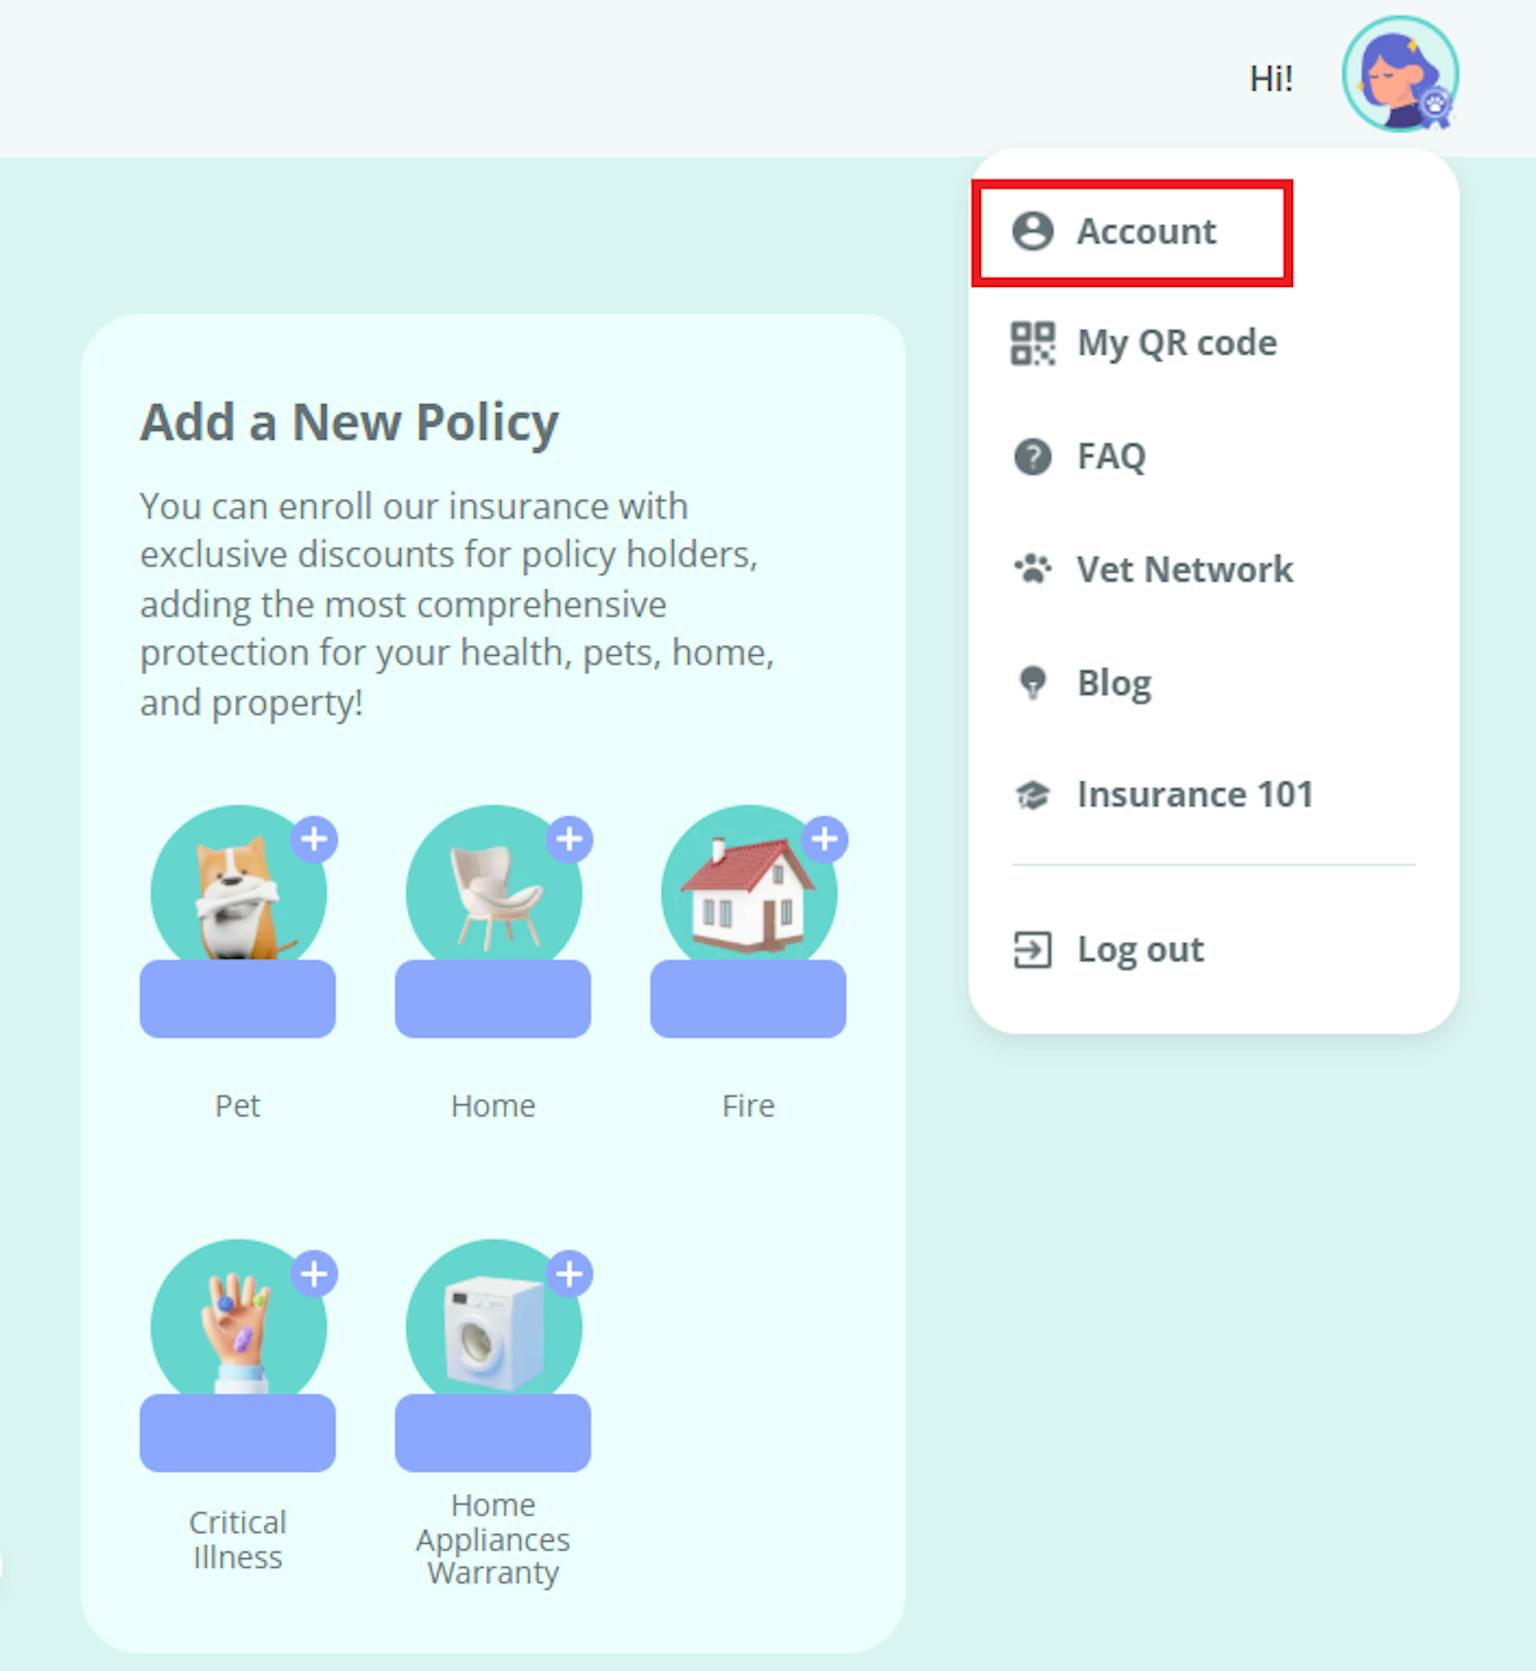Click the Insurance 101 graduation cap icon

tap(1032, 795)
